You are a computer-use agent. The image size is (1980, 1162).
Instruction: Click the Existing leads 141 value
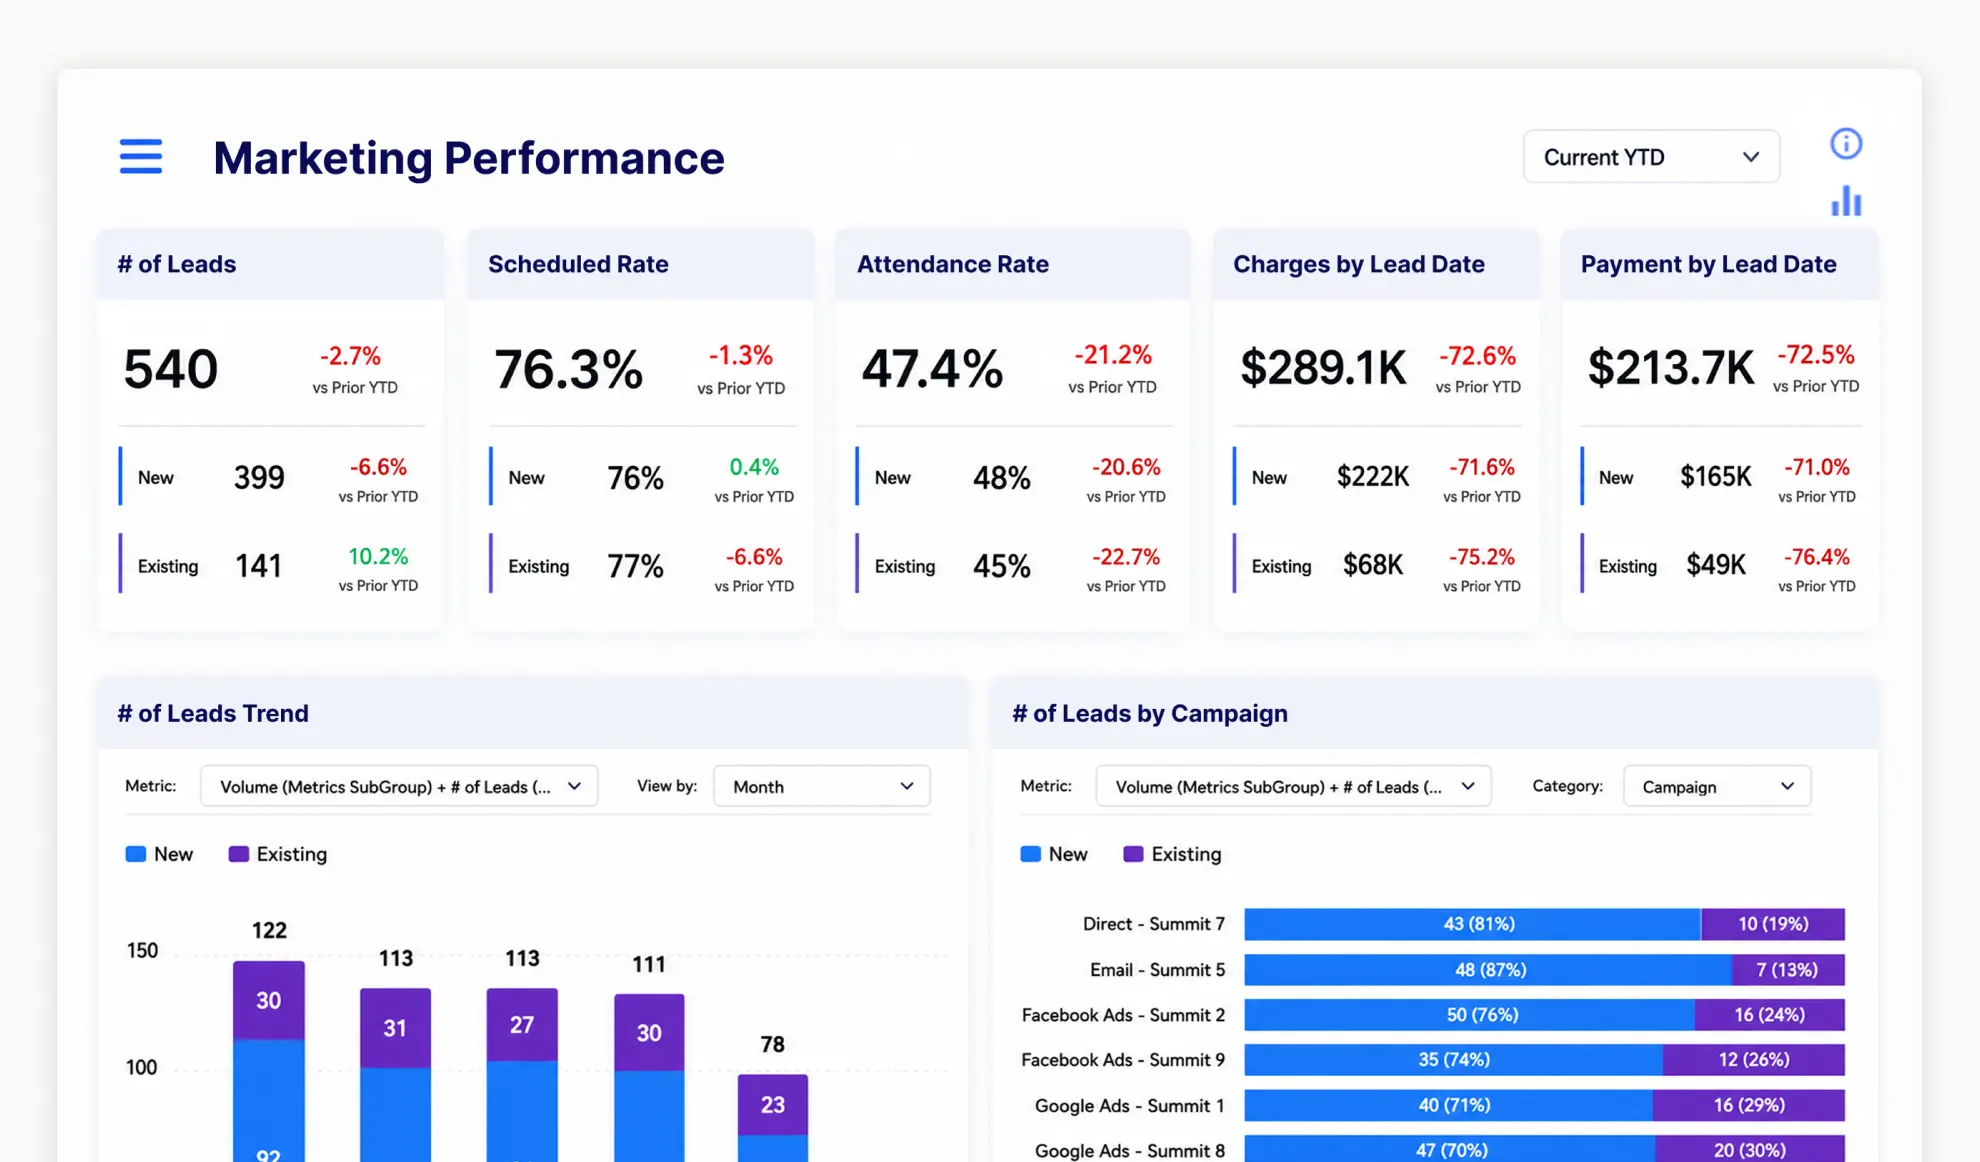pos(258,566)
